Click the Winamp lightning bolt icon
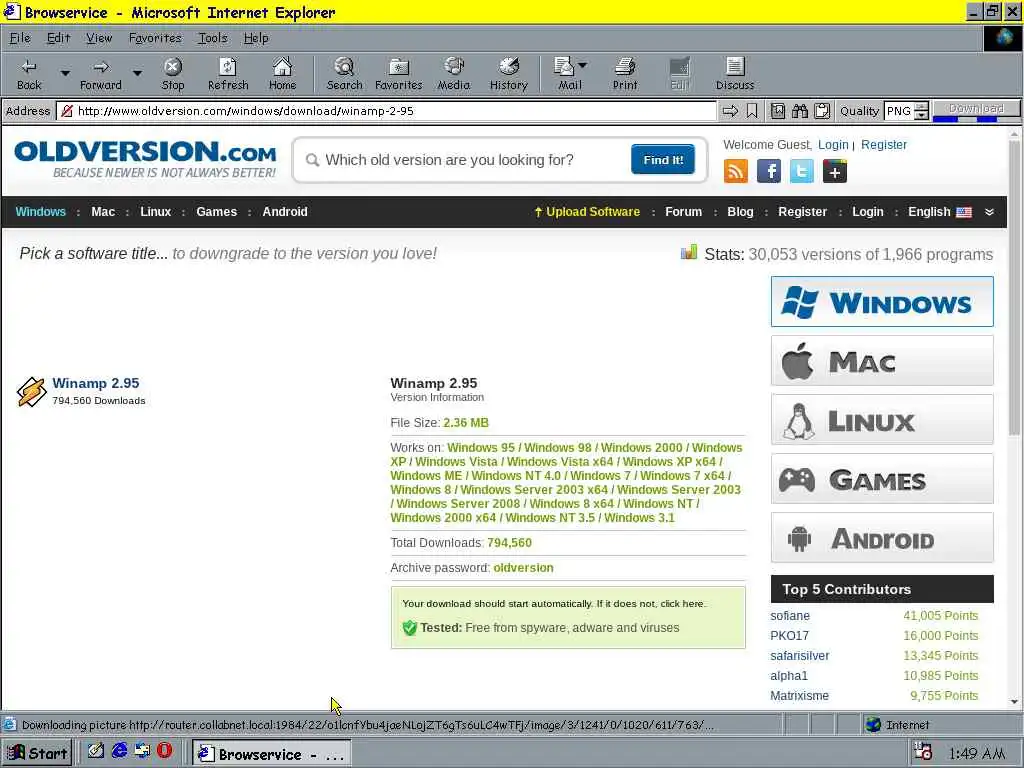 pyautogui.click(x=31, y=392)
